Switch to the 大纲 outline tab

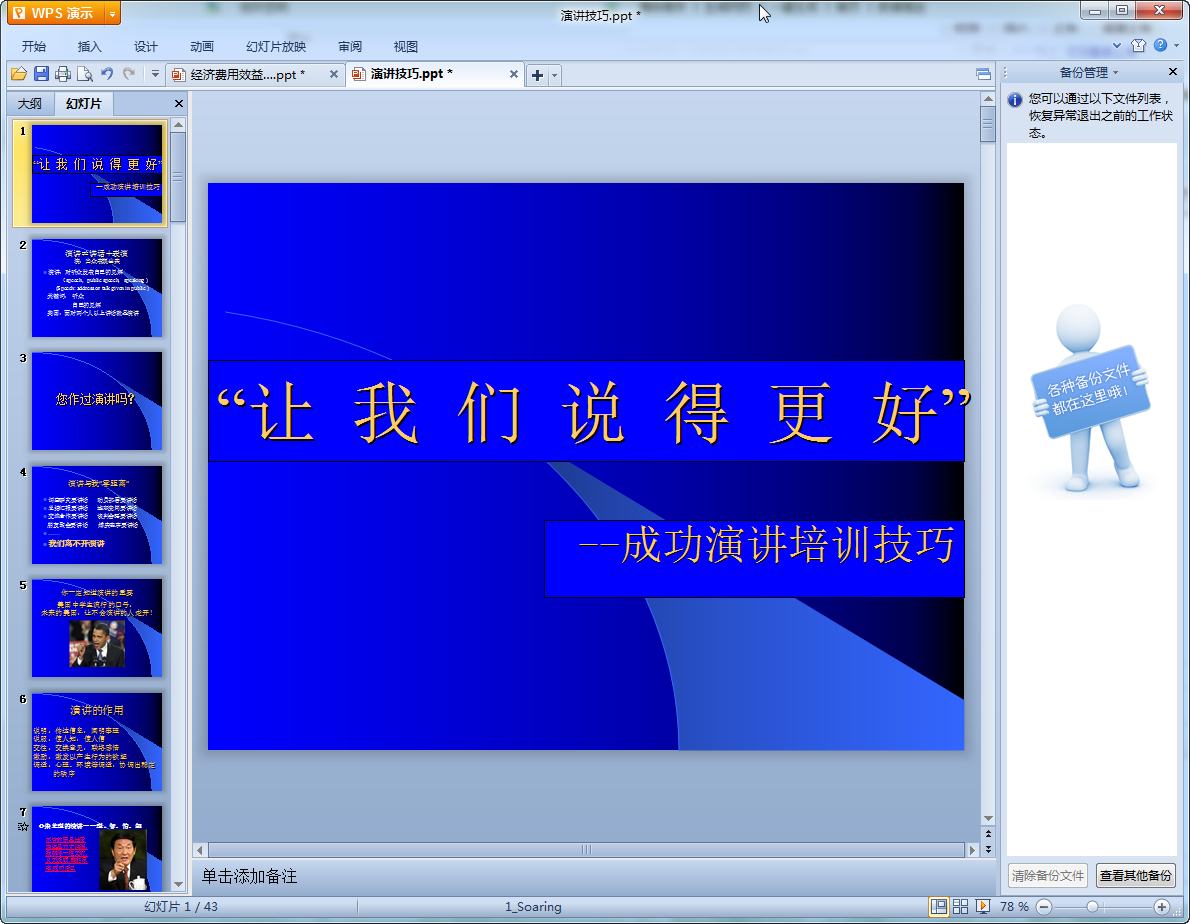tap(30, 103)
